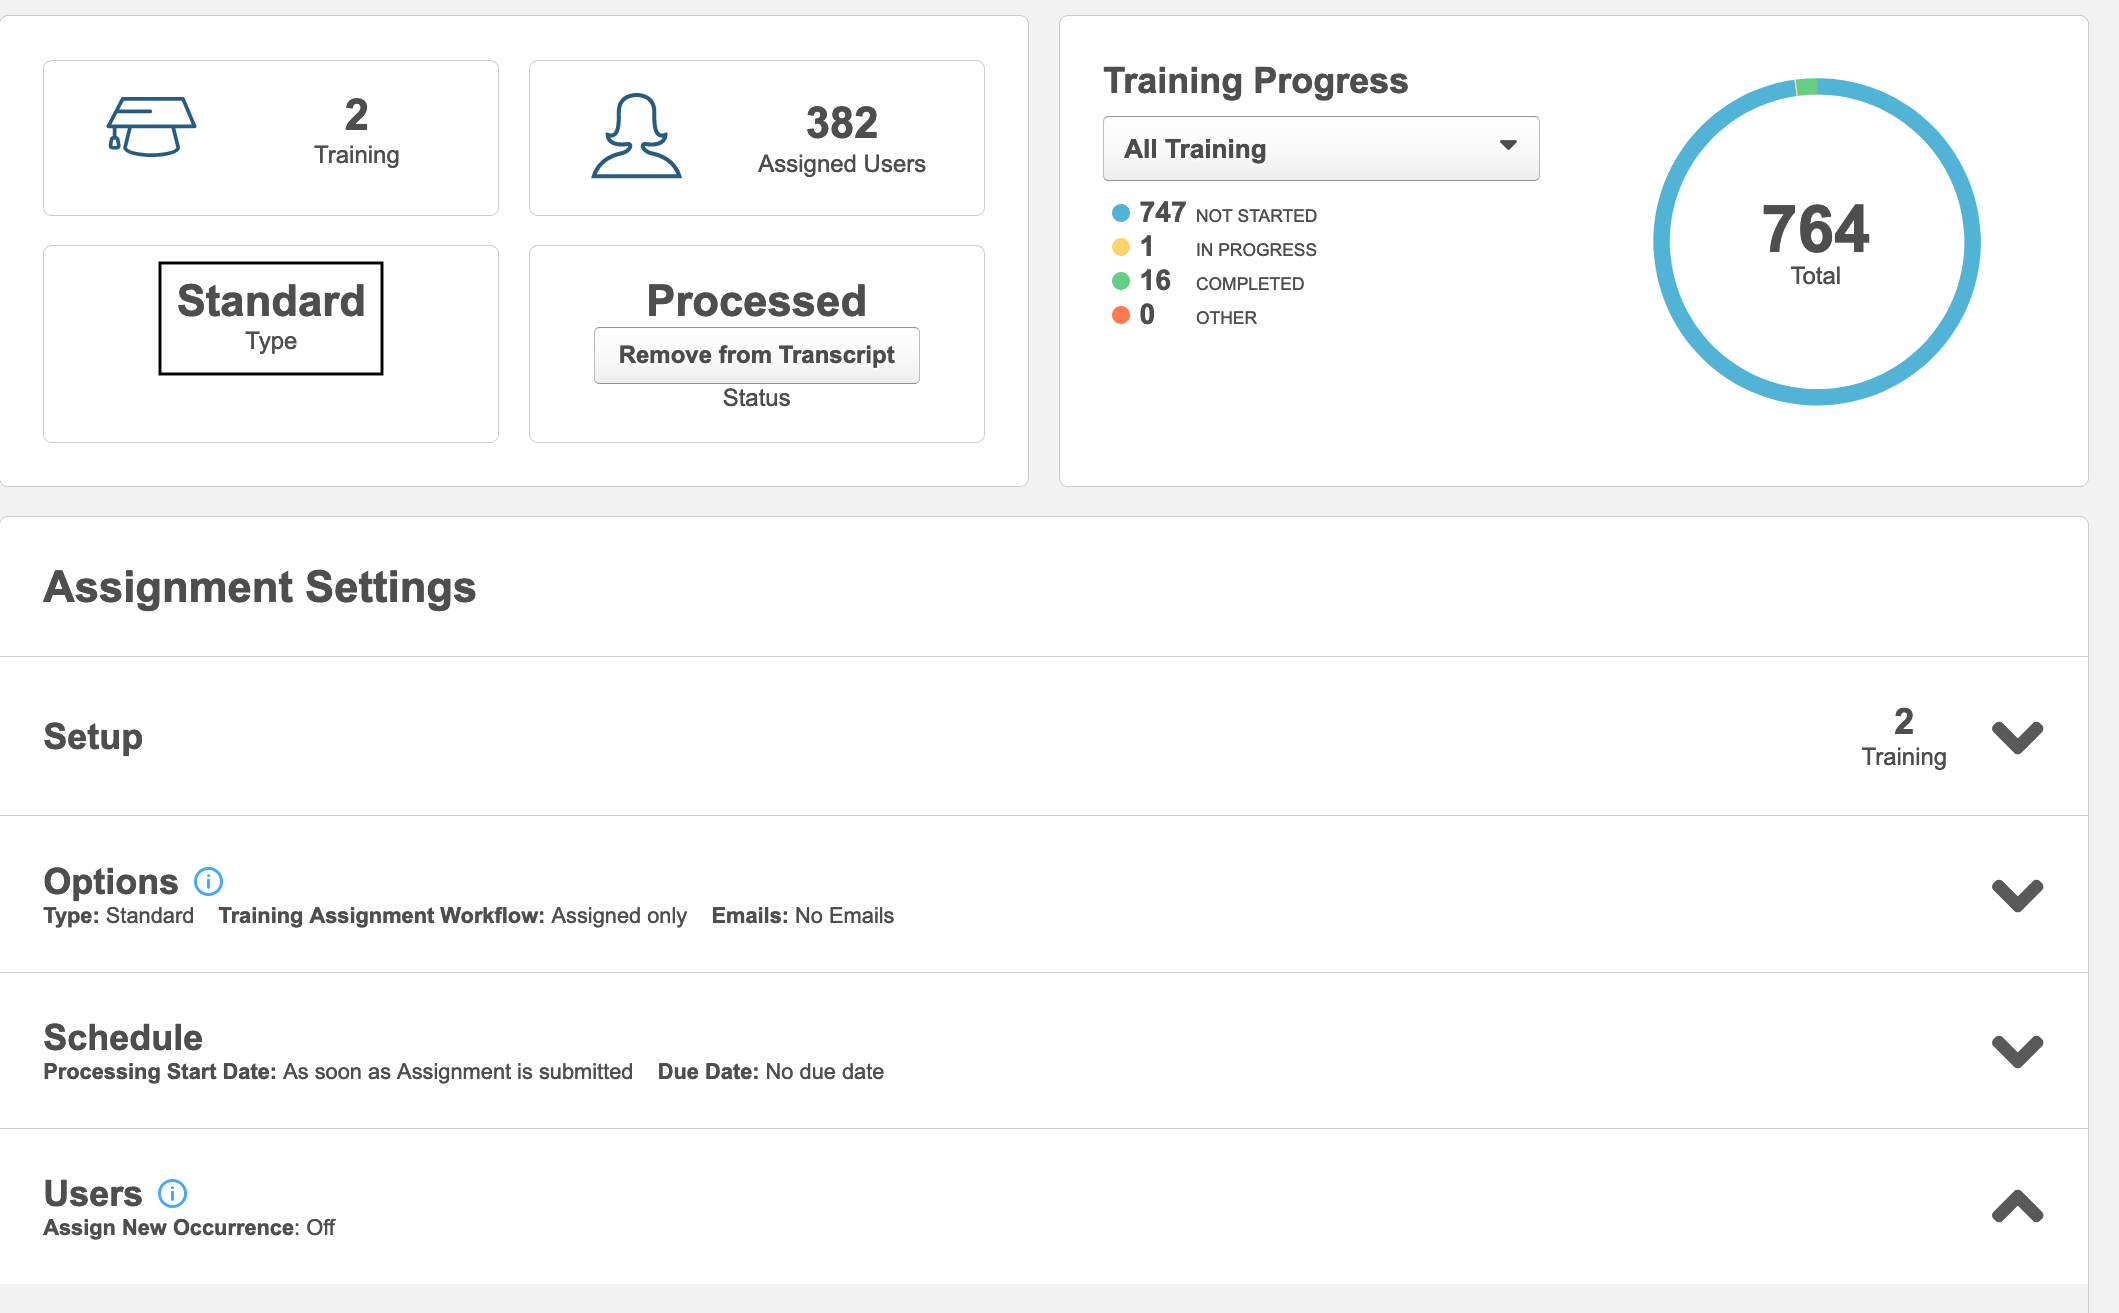
Task: Open the All Training dropdown
Action: (x=1320, y=148)
